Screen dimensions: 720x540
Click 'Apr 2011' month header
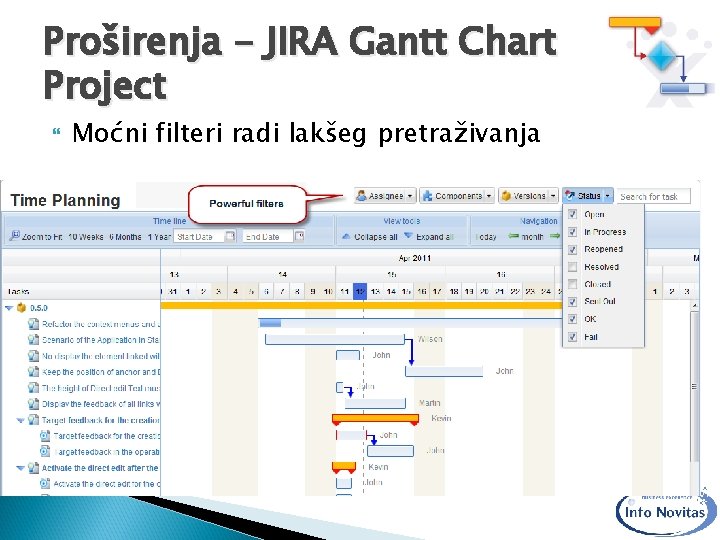415,258
